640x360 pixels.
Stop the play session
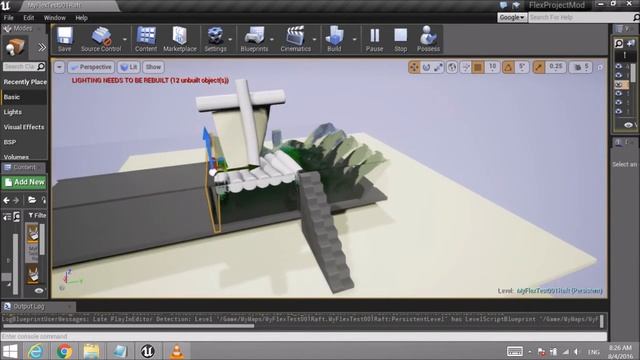click(x=400, y=39)
